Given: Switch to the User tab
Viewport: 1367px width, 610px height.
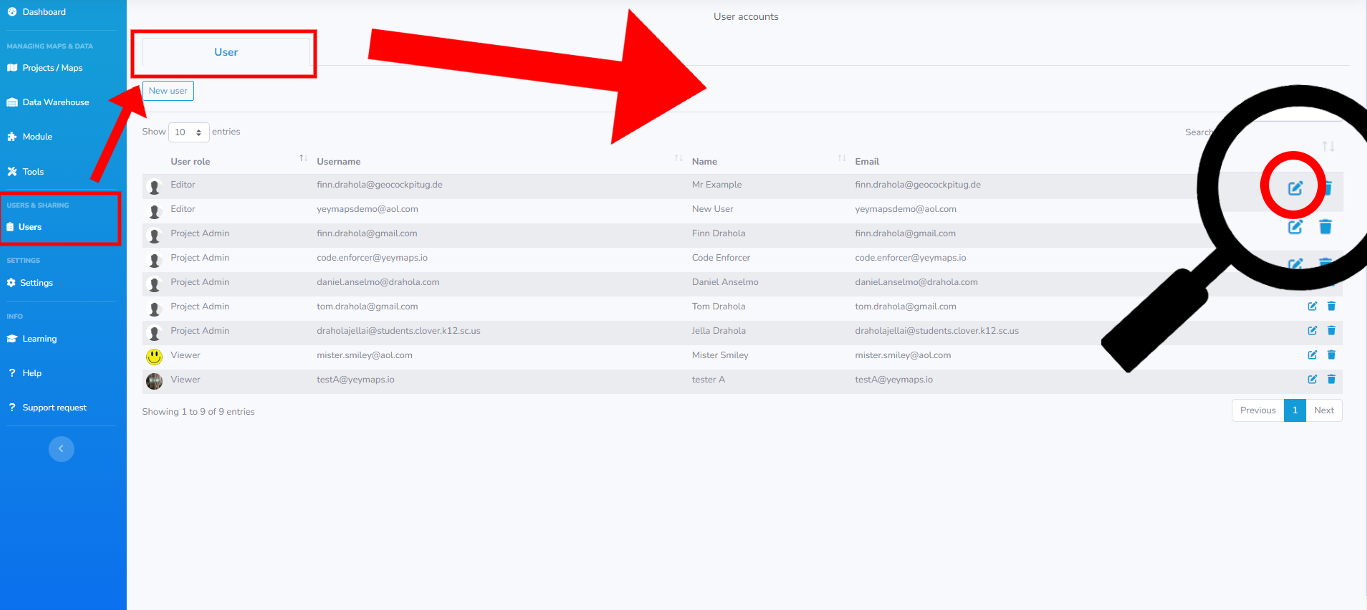Looking at the screenshot, I should (226, 52).
